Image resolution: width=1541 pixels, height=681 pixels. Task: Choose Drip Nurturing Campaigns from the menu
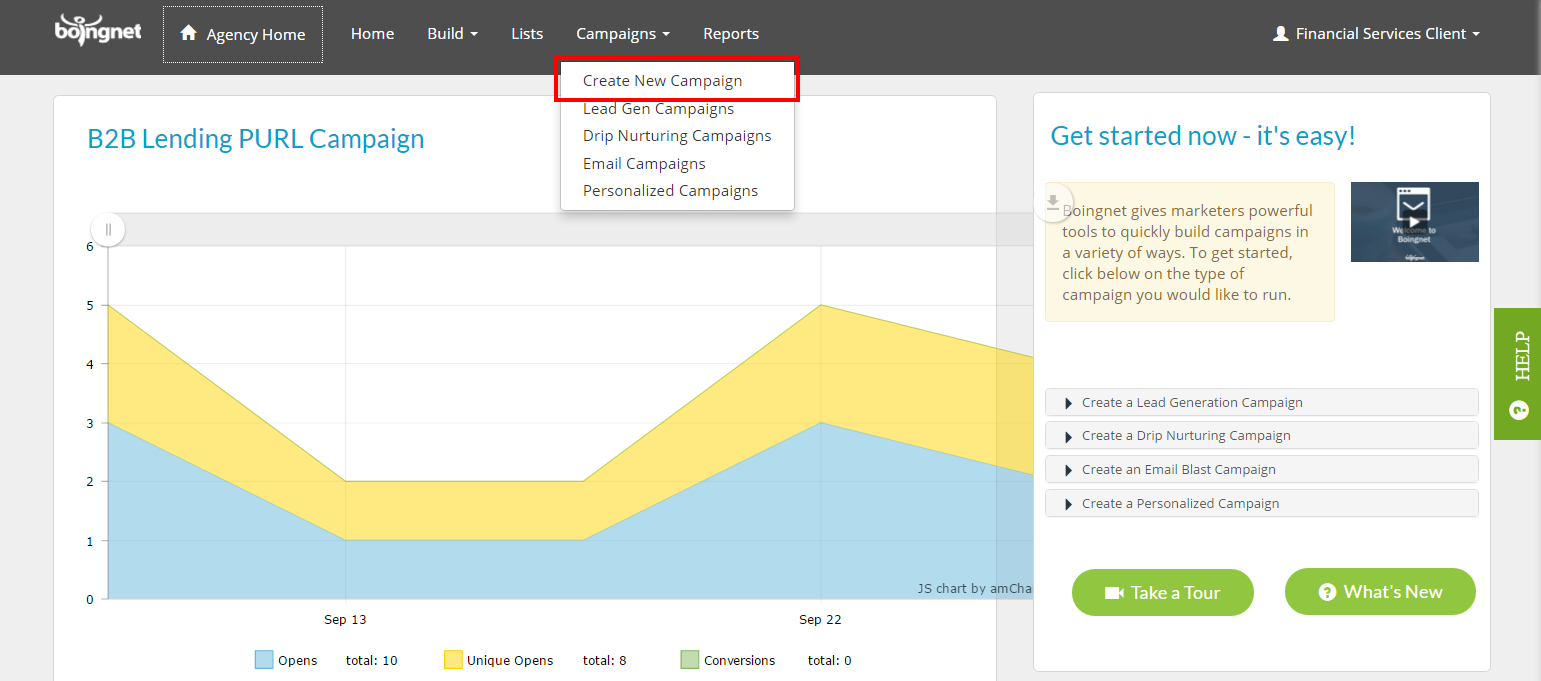[677, 136]
